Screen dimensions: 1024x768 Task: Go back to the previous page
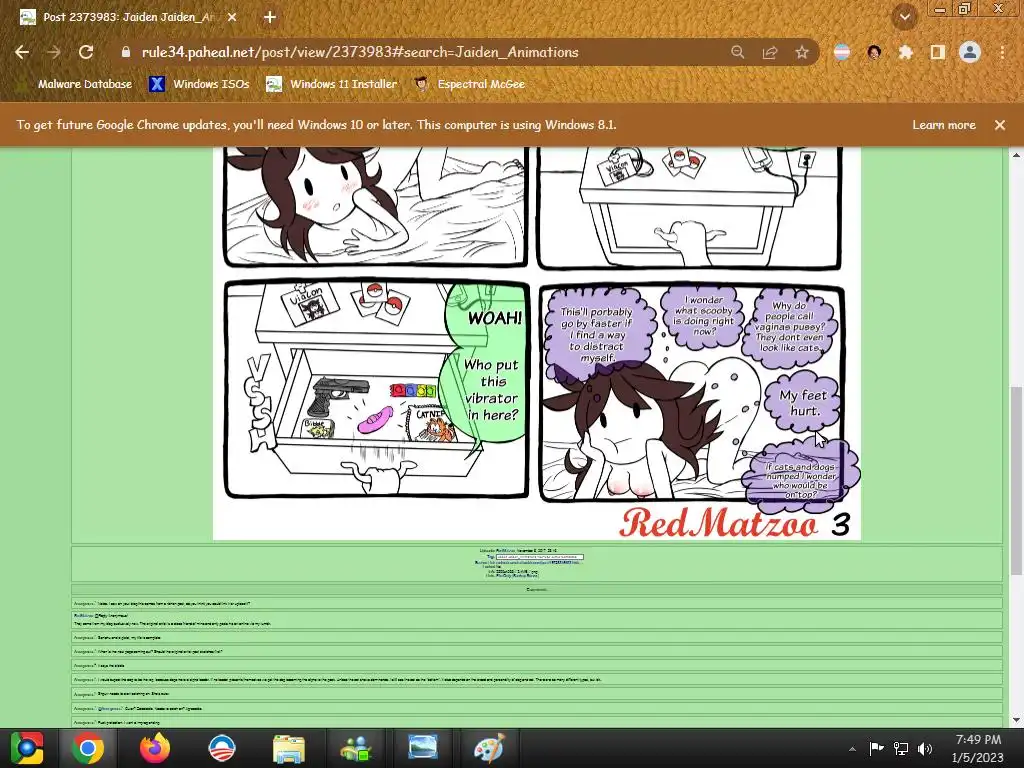(x=22, y=52)
